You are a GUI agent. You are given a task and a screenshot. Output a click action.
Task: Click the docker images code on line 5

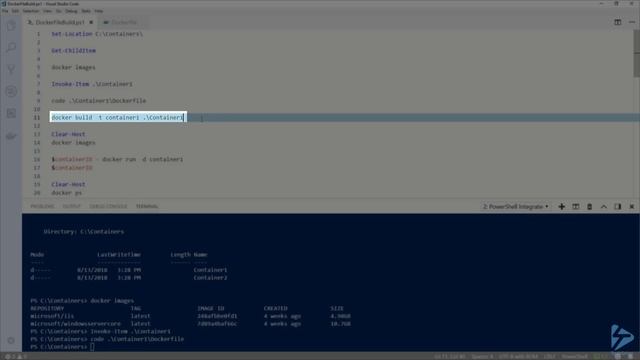tap(73, 67)
